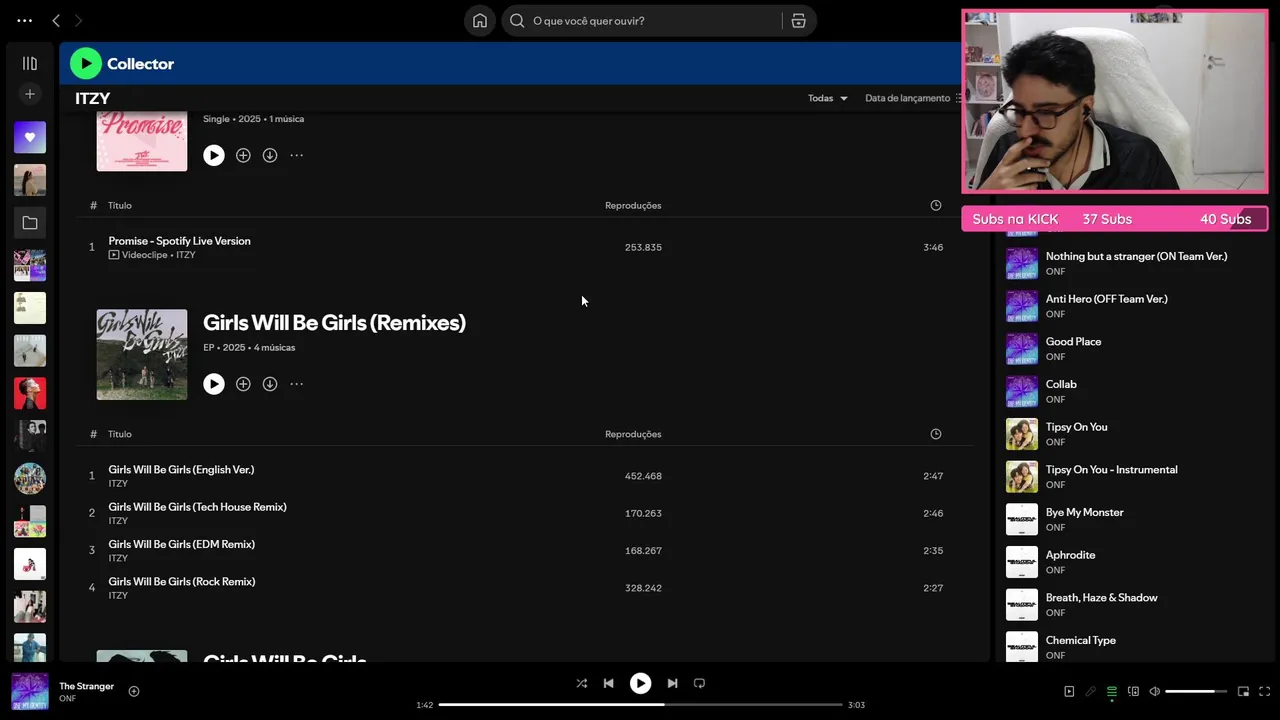This screenshot has height=720, width=1280.
Task: Play Girls Will Be Girls (Remixes) EP
Action: pyautogui.click(x=214, y=384)
